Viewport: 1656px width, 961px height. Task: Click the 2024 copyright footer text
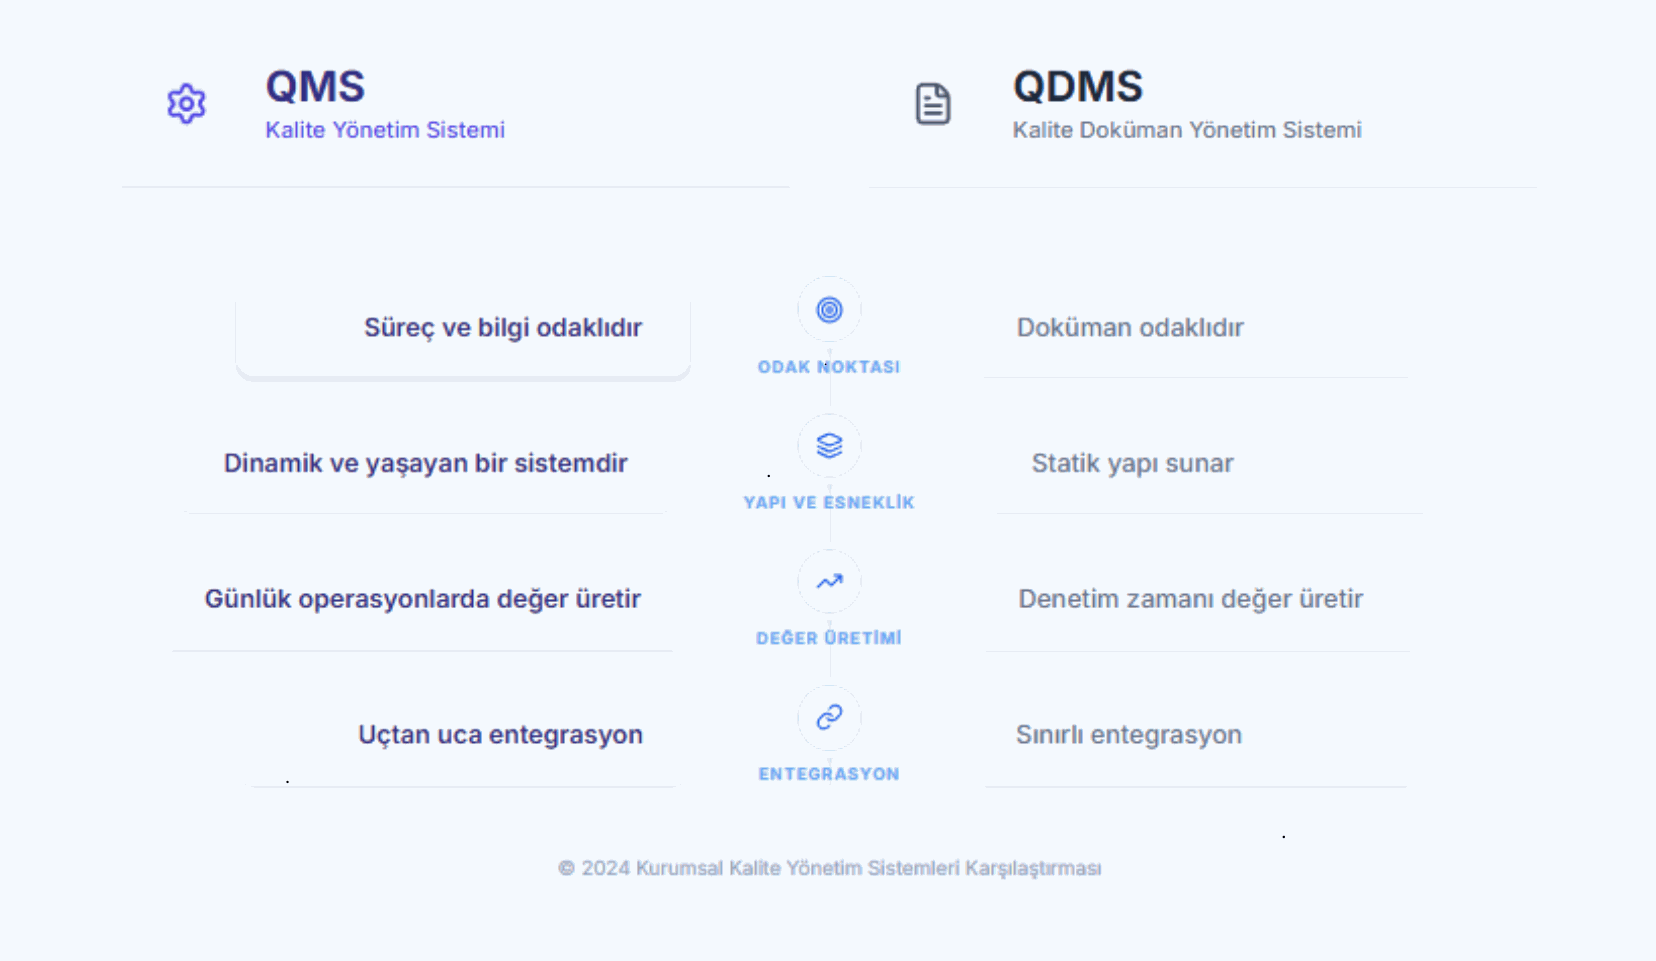829,868
